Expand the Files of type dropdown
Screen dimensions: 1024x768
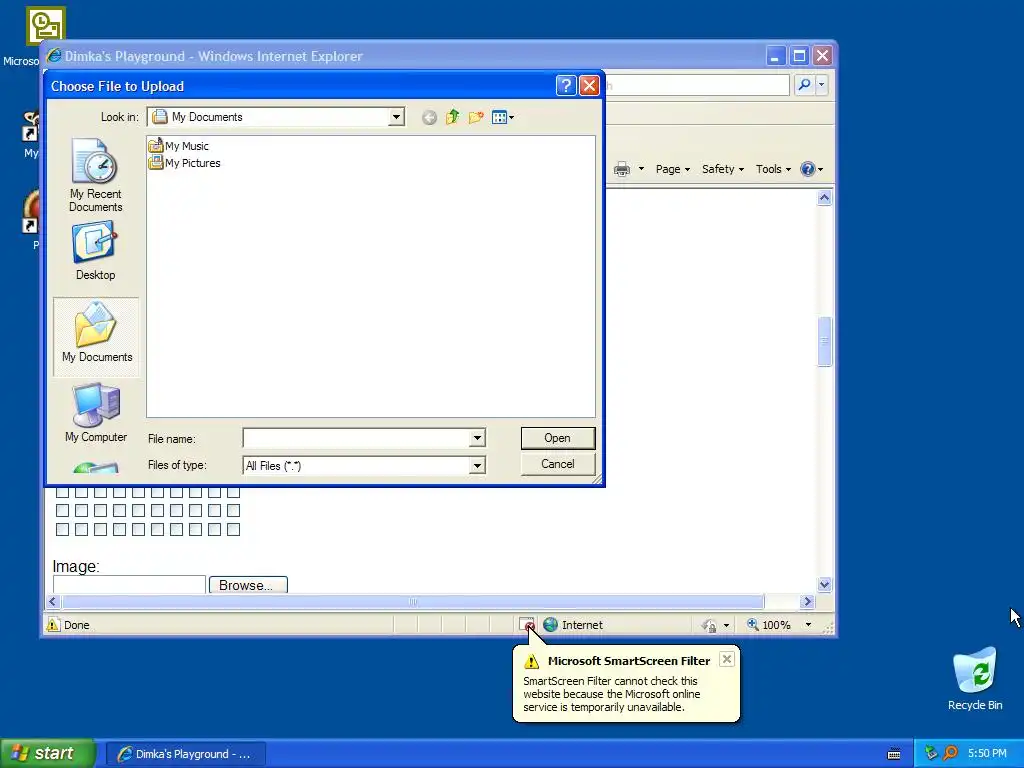point(477,466)
